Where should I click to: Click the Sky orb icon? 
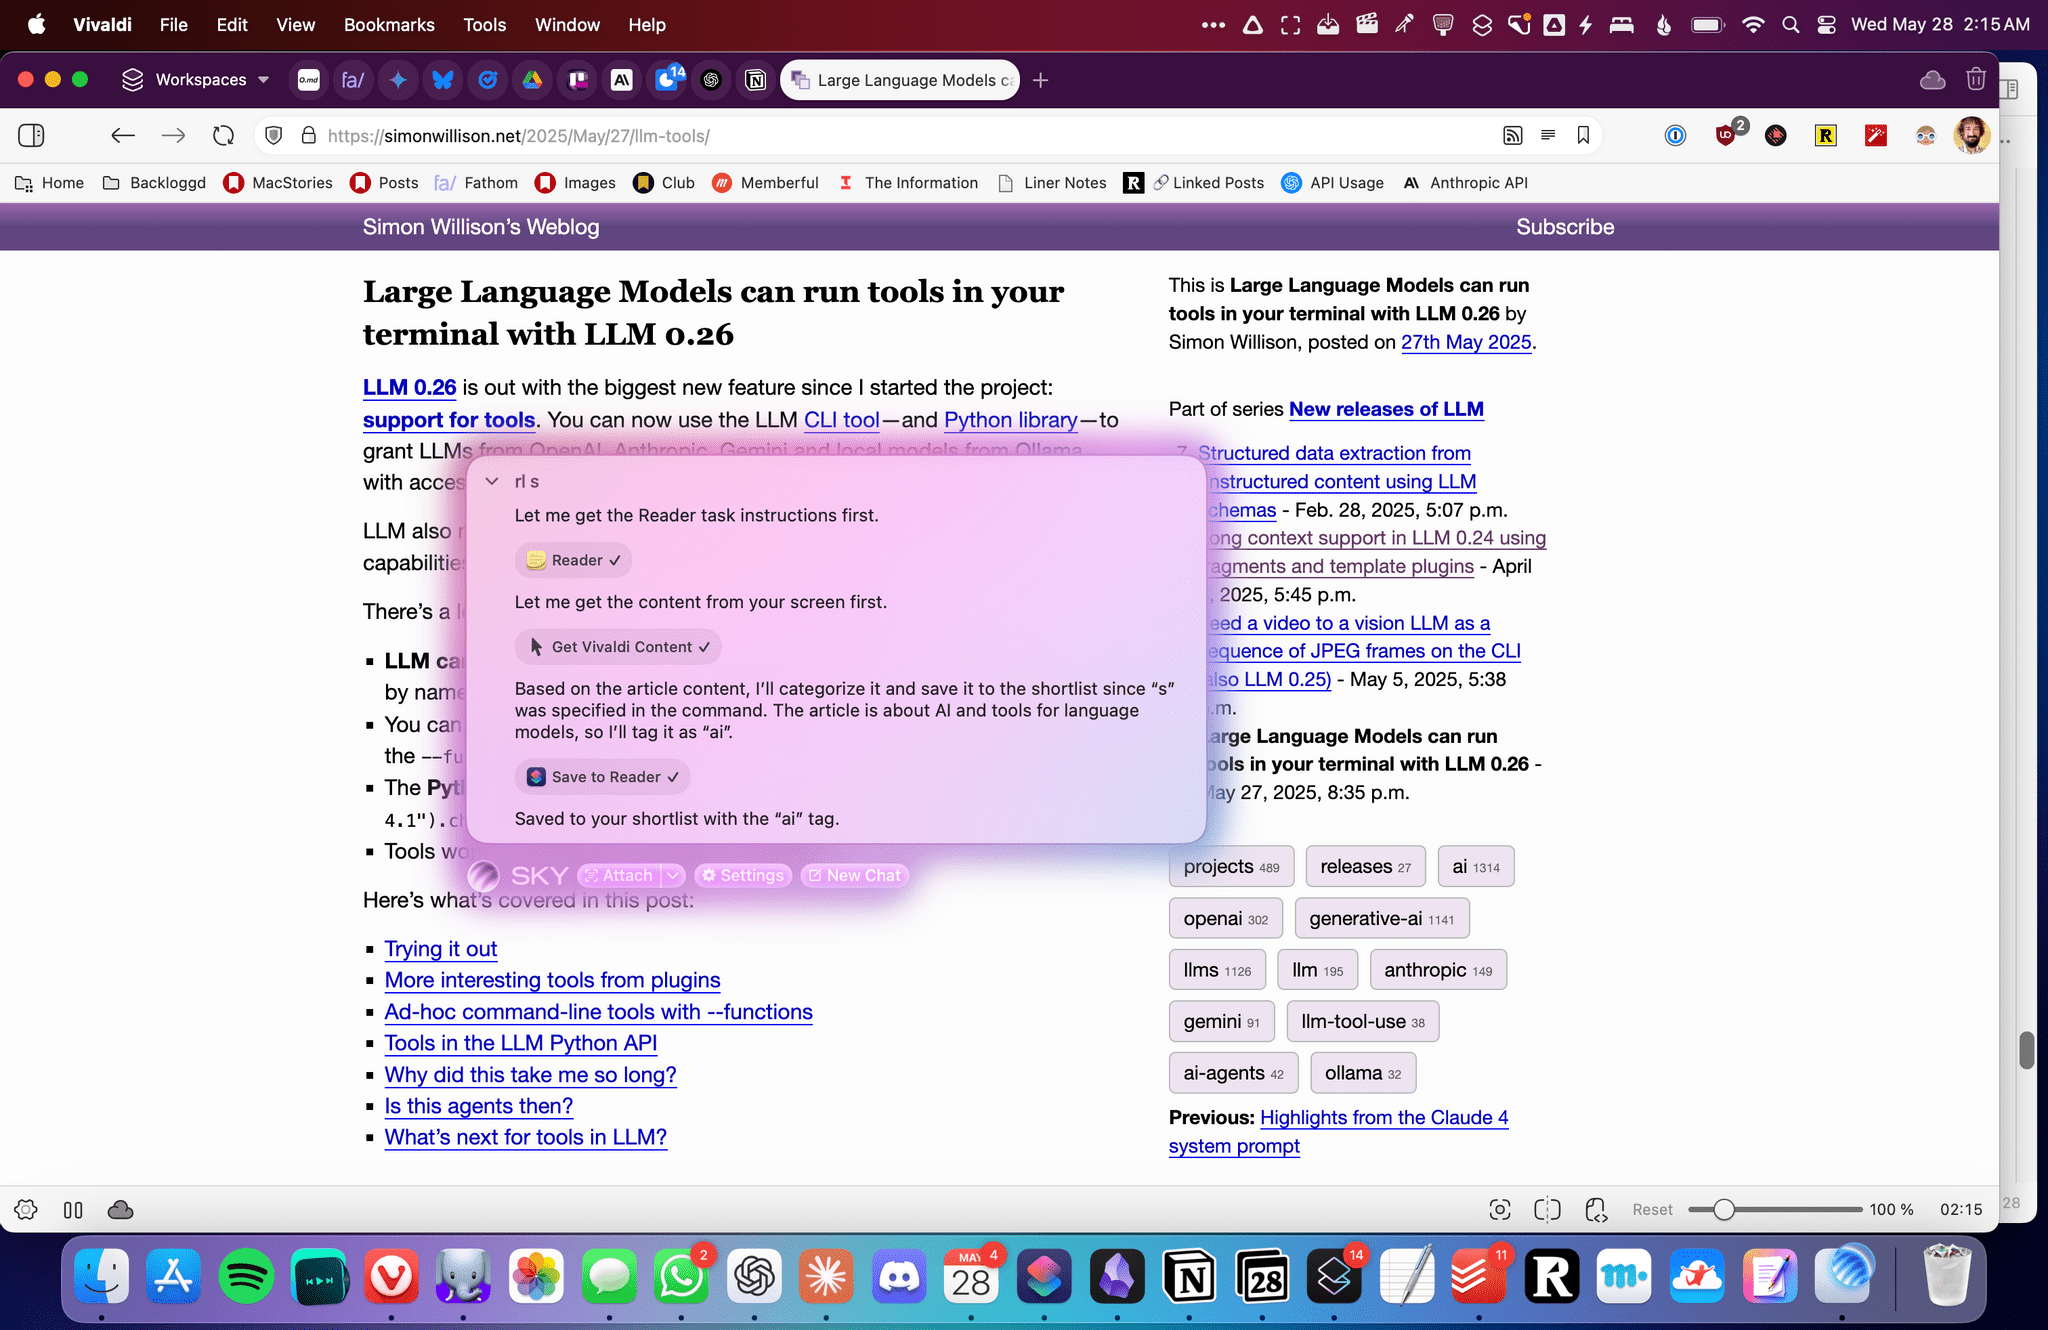coord(484,875)
